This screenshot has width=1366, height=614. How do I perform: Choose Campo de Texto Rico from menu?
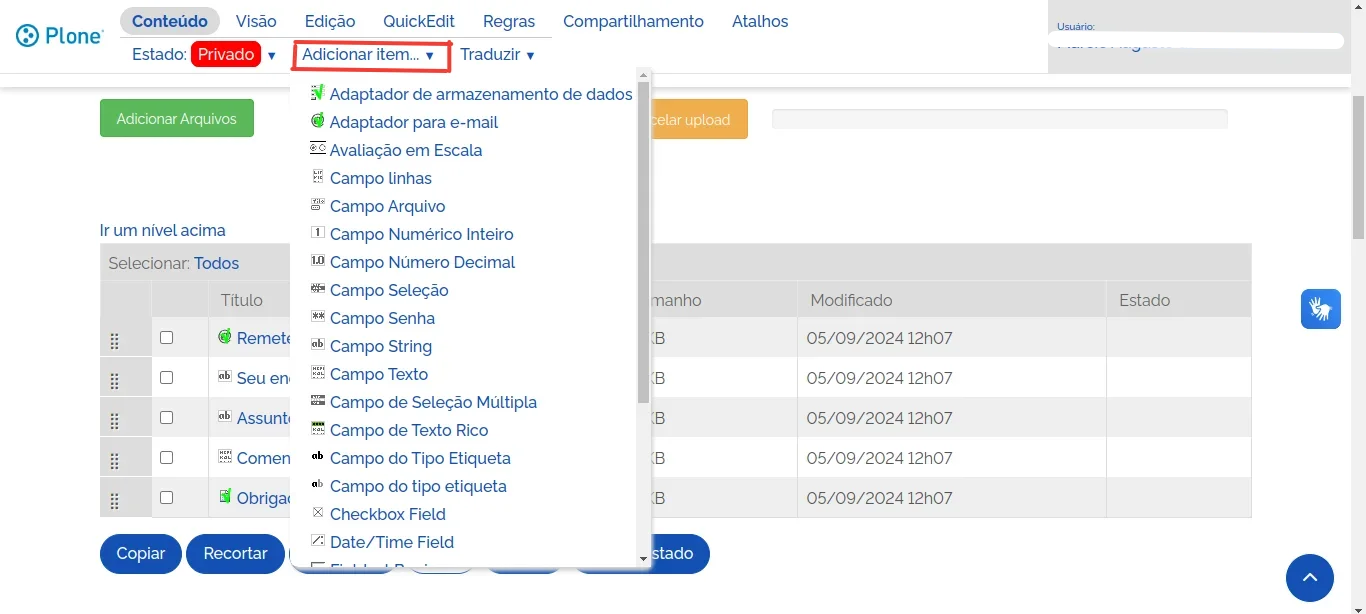[x=409, y=430]
